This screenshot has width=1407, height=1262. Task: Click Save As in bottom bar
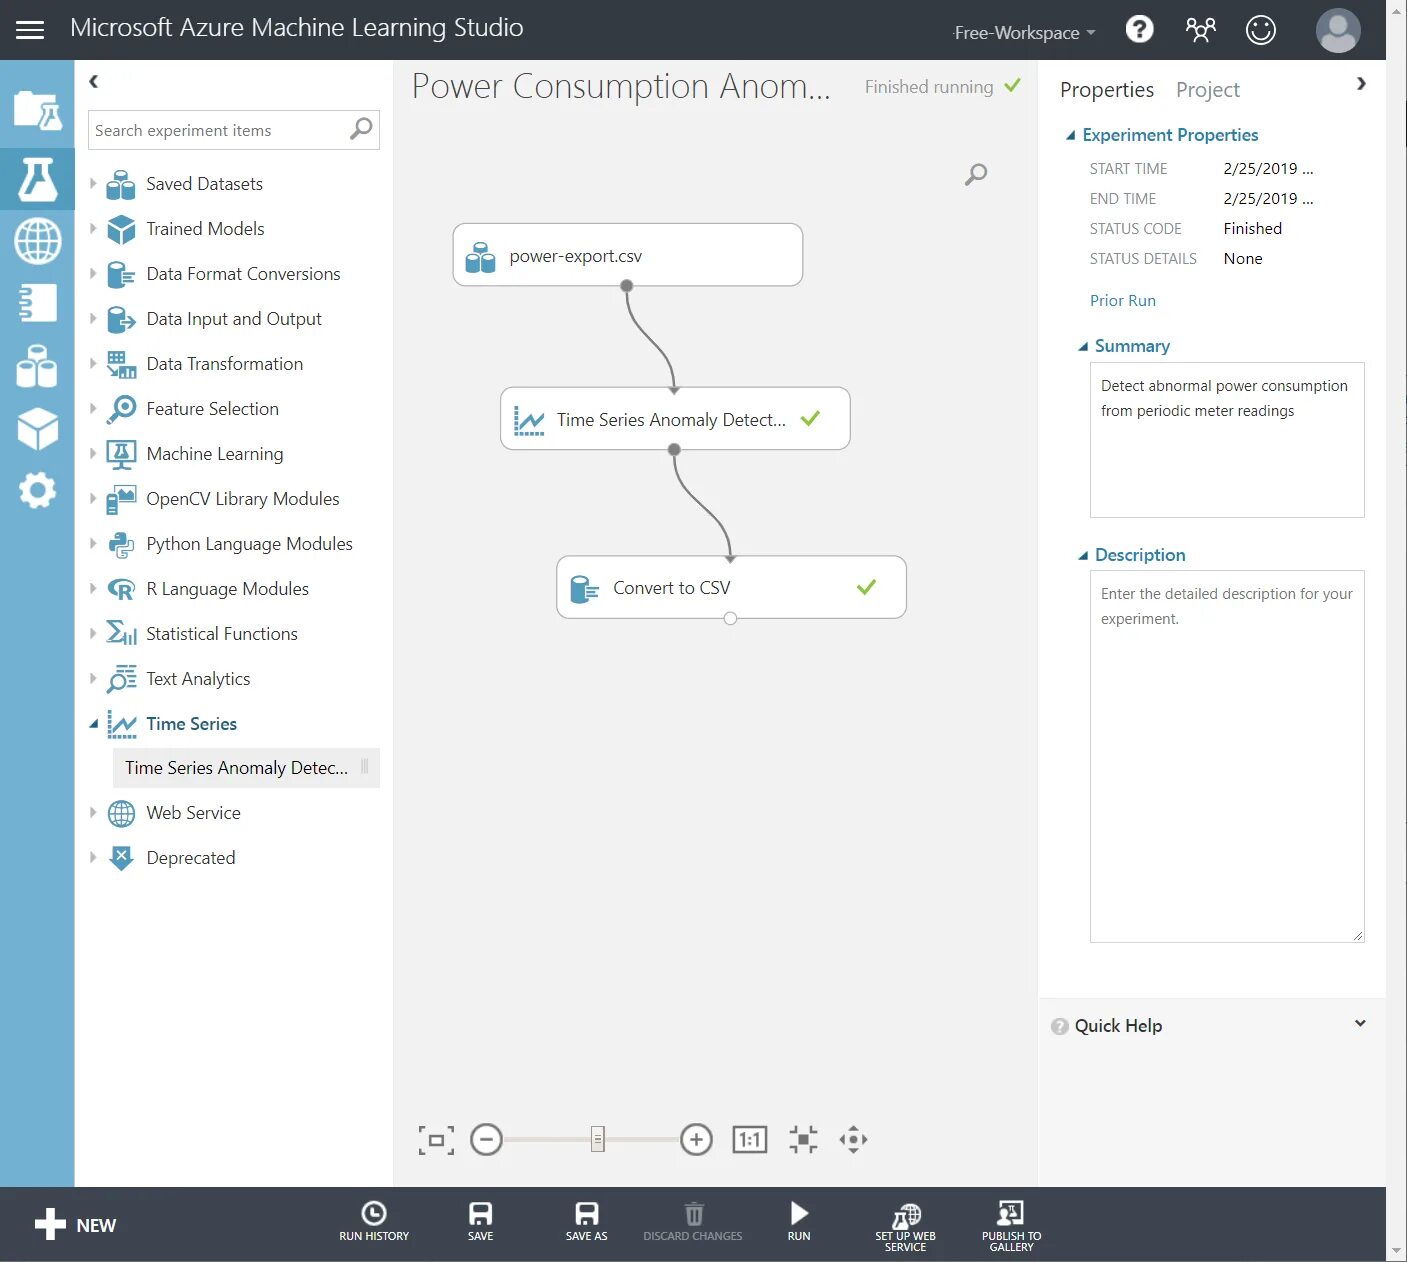coord(586,1221)
